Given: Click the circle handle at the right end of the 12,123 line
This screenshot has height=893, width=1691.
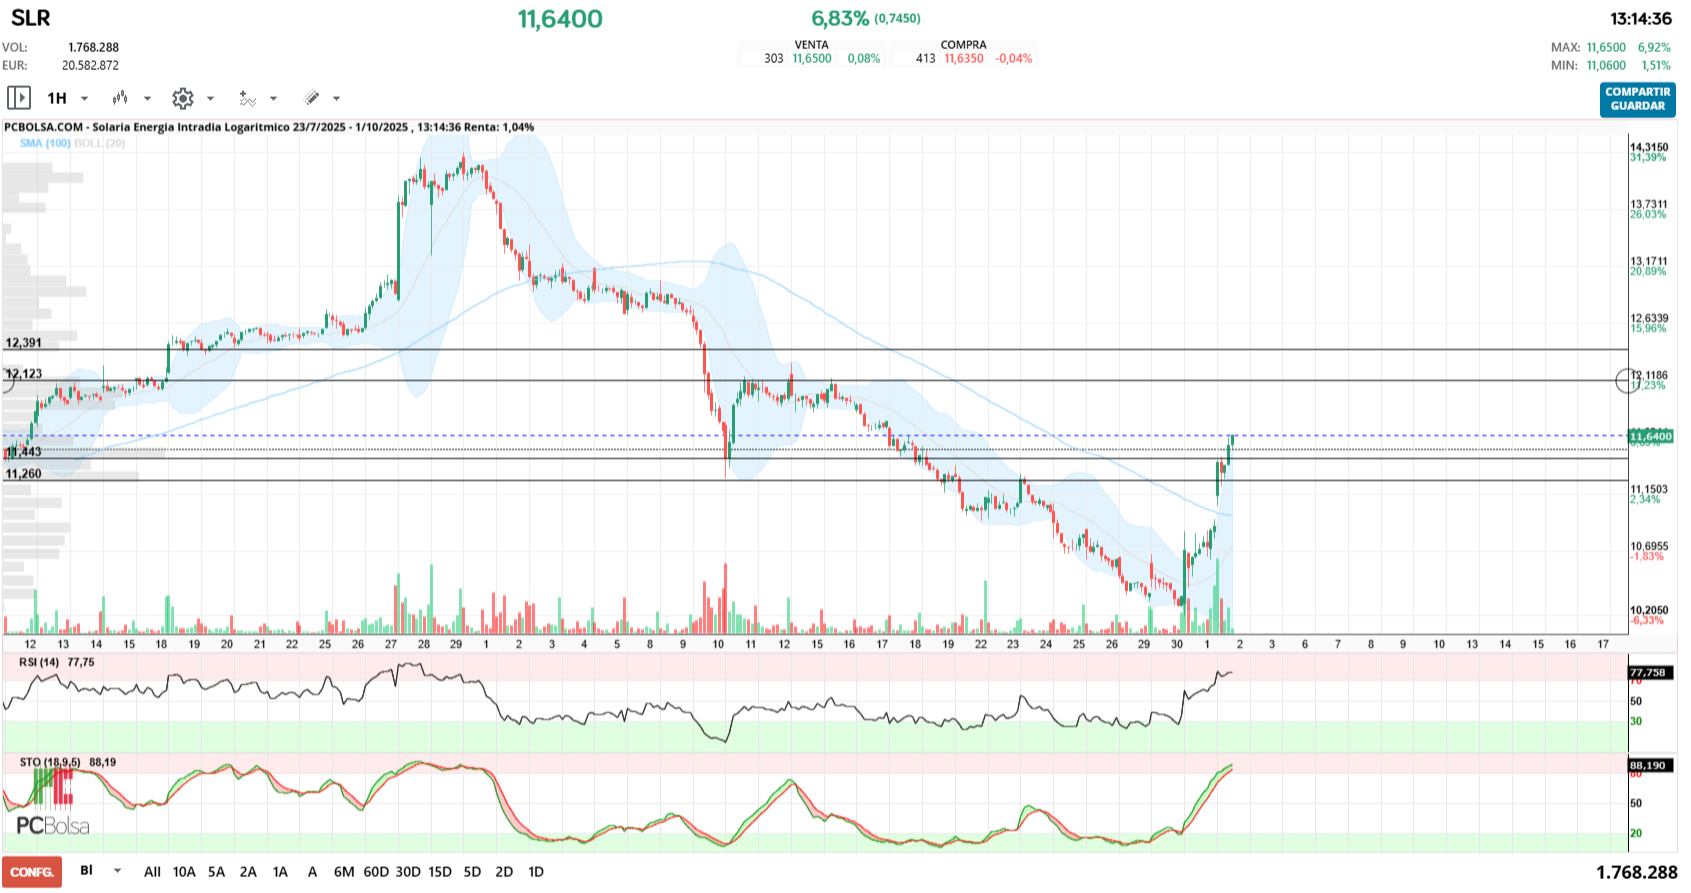Looking at the screenshot, I should 1627,380.
